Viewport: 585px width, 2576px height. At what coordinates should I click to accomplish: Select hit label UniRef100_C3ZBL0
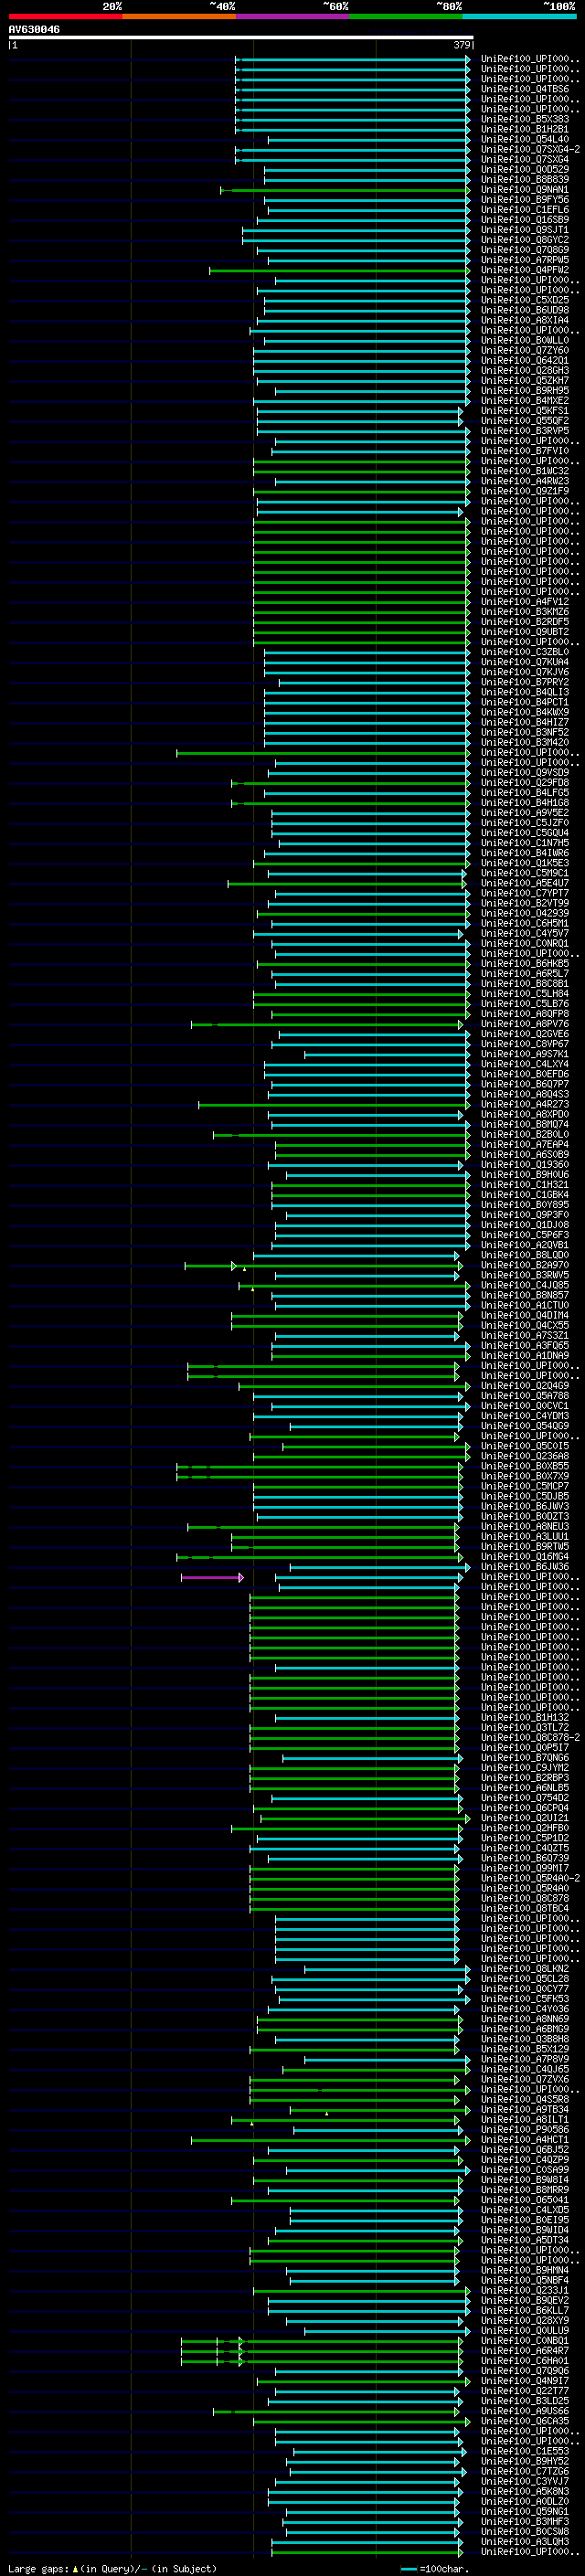(x=525, y=652)
